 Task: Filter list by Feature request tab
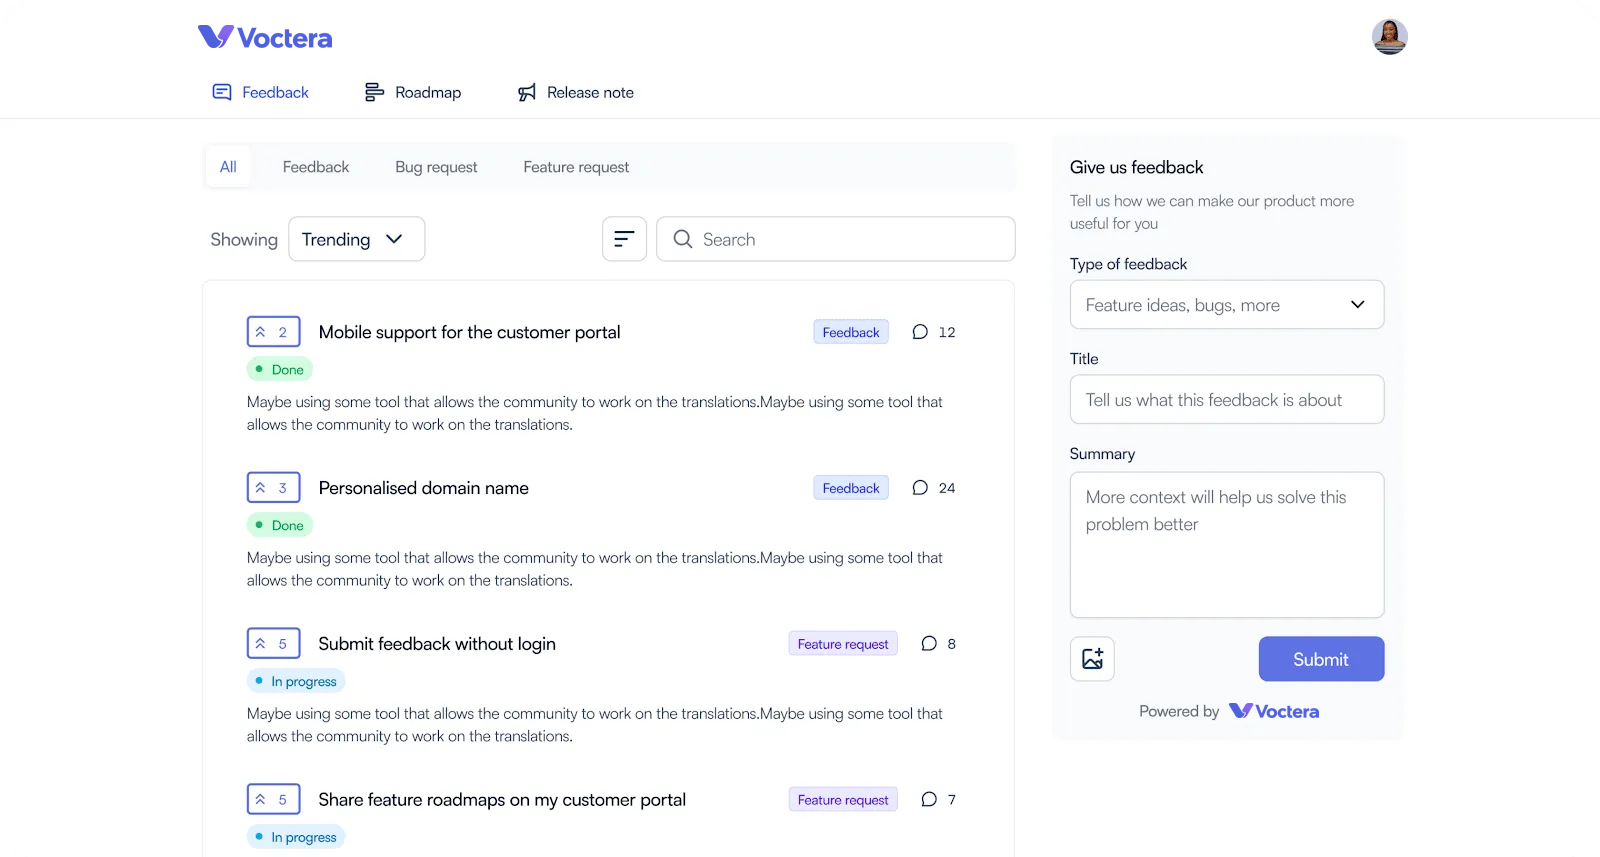[x=576, y=167]
